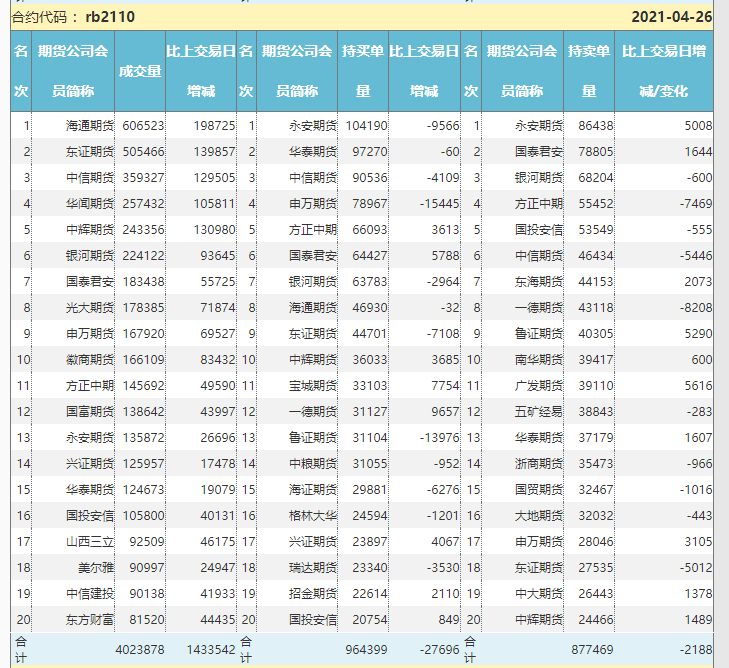This screenshot has height=668, width=729.
Task: Click long position value 104190
Action: (366, 126)
